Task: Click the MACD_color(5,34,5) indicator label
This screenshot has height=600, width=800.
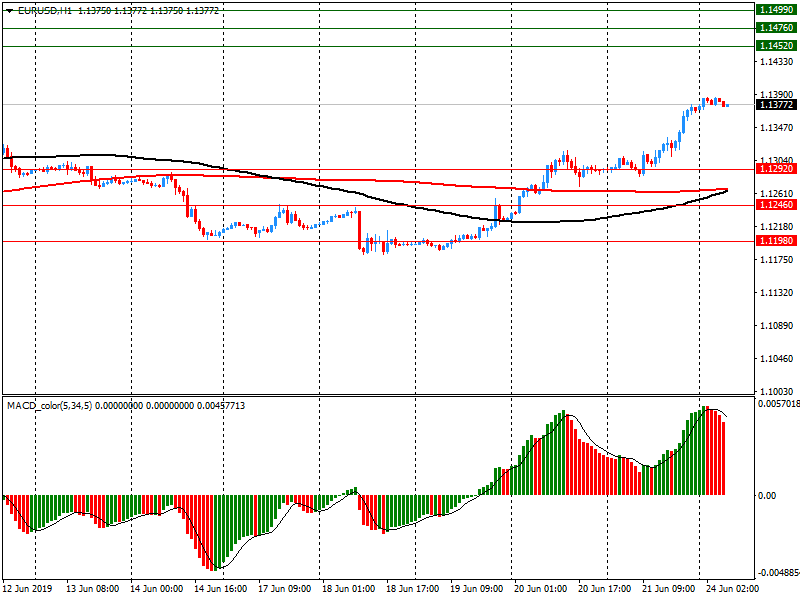Action: [49, 406]
